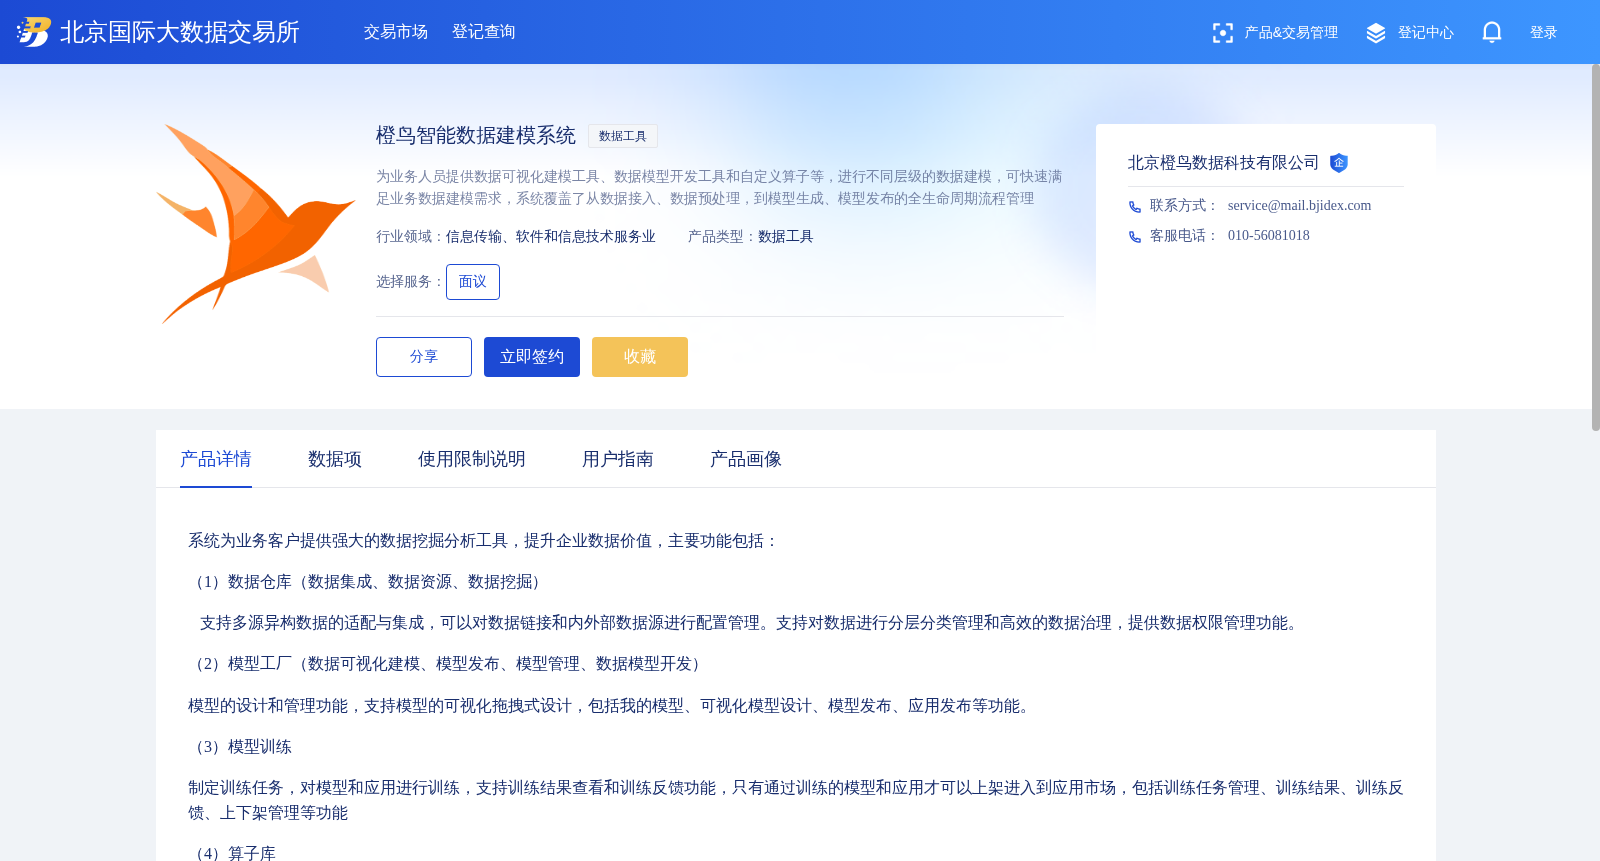Click the 收藏 favorite button
1600x861 pixels.
point(640,357)
